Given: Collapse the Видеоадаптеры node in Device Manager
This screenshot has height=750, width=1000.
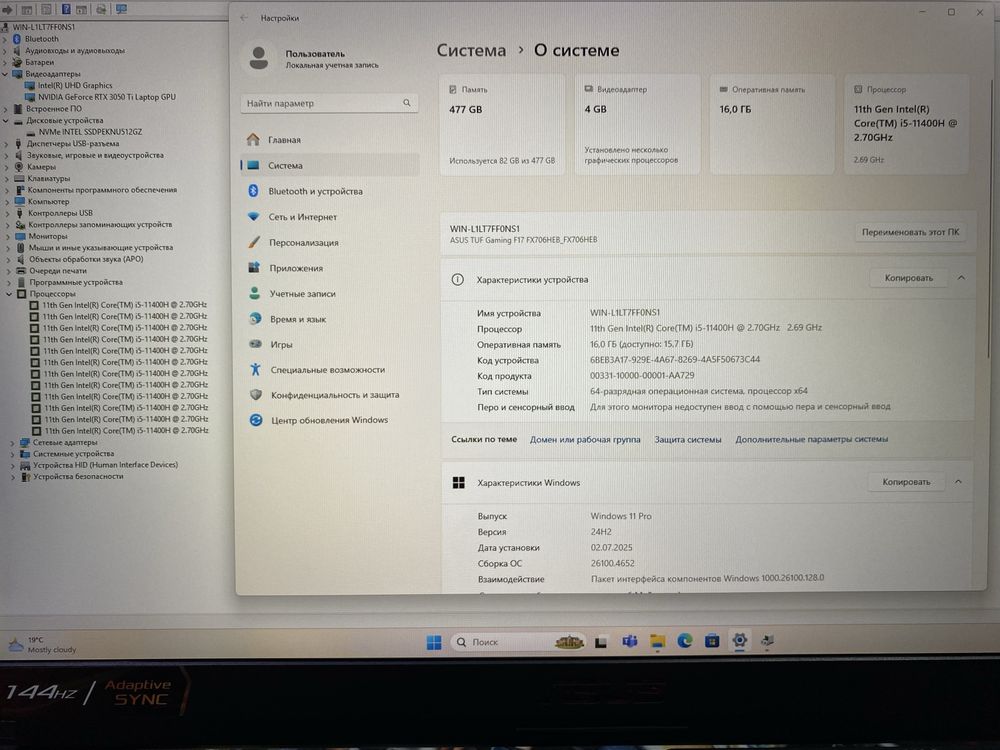Looking at the screenshot, I should click(x=6, y=74).
